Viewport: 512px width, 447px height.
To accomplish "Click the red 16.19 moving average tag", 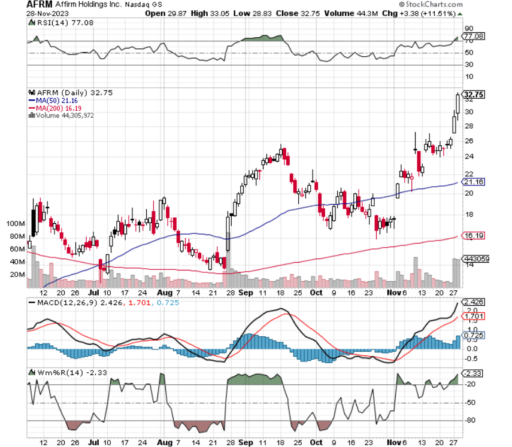I will (473, 236).
